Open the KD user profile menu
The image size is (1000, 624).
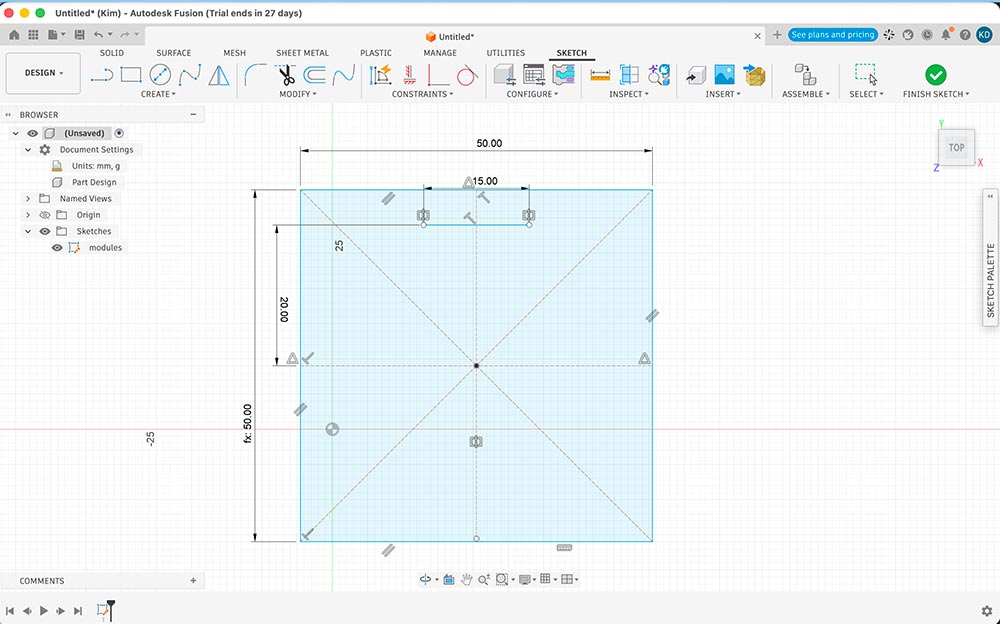click(983, 35)
